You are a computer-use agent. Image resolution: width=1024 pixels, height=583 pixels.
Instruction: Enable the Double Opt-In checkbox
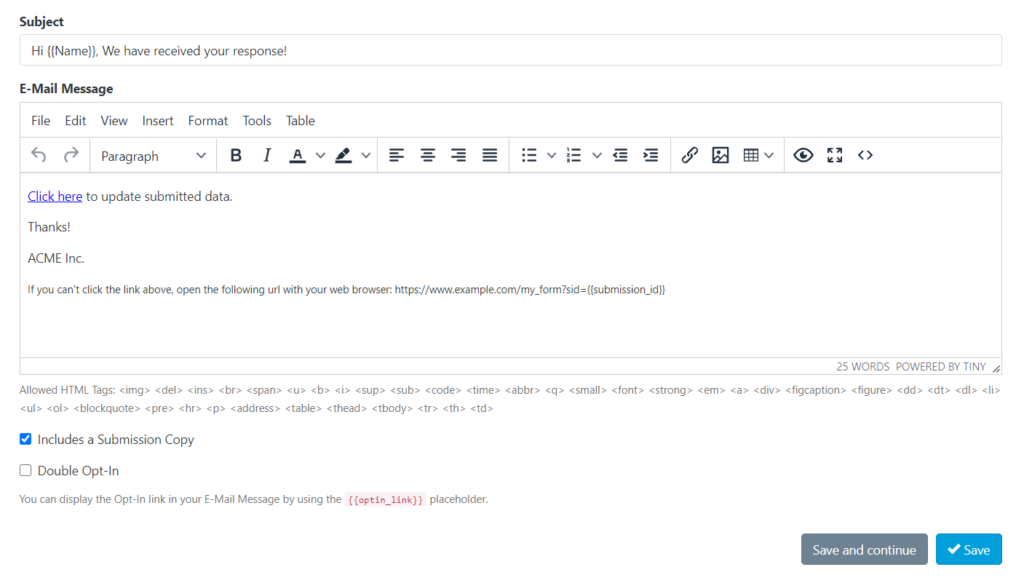click(26, 470)
